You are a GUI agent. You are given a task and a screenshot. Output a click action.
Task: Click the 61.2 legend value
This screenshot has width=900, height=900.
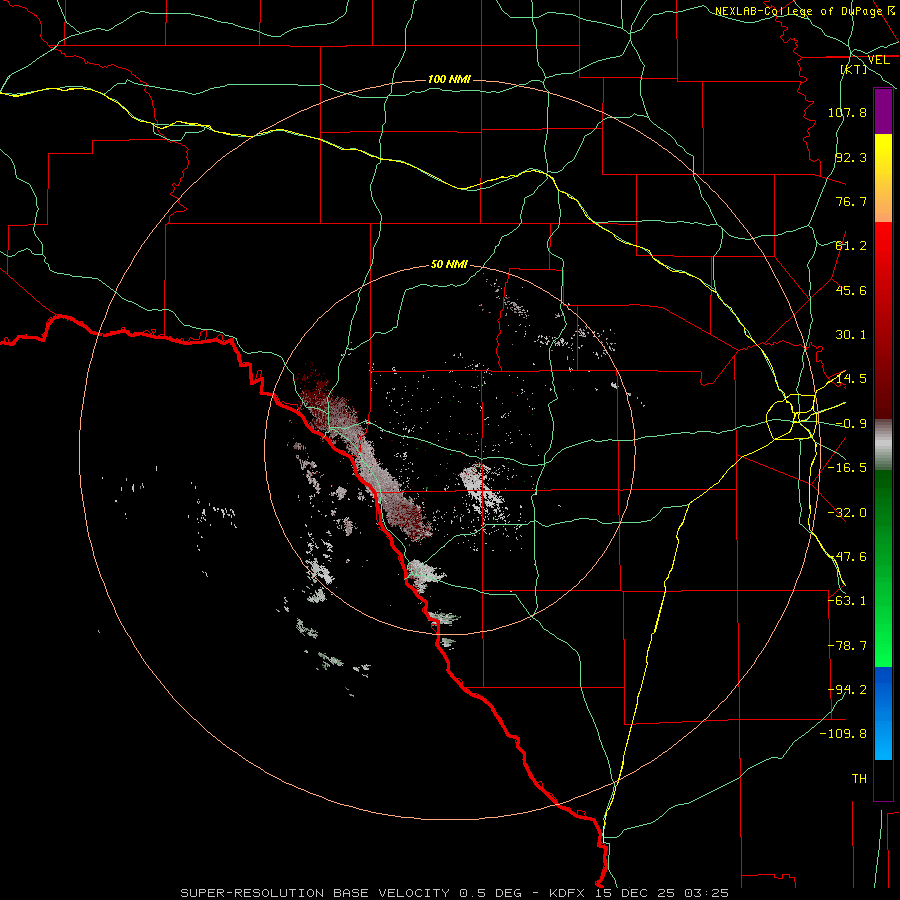tap(851, 246)
